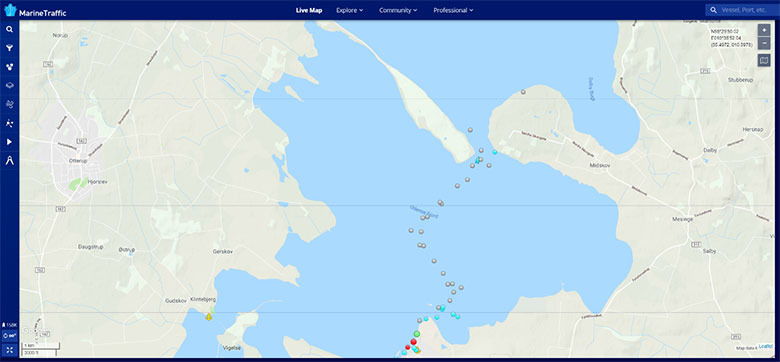This screenshot has width=780, height=362.
Task: Select the grey marker north of the eastern peninsula
Action: tap(523, 92)
